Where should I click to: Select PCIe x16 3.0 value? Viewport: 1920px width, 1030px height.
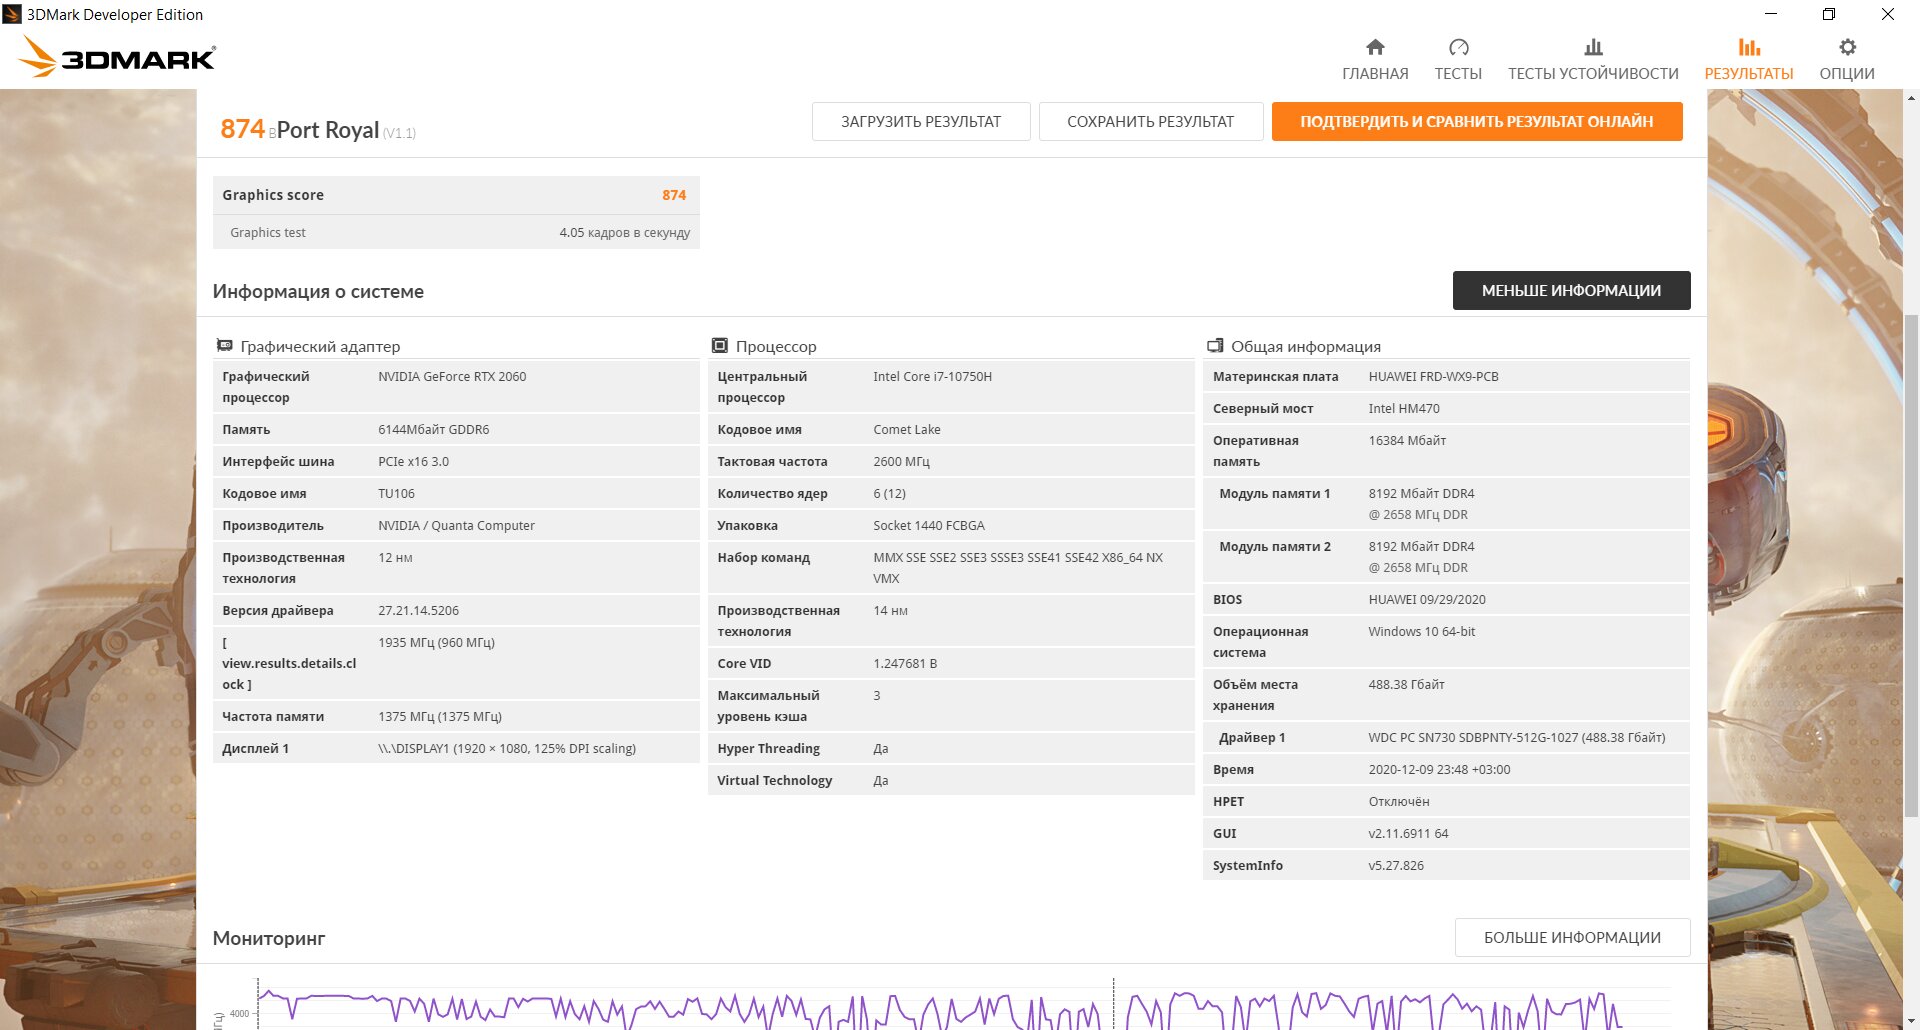coord(413,462)
